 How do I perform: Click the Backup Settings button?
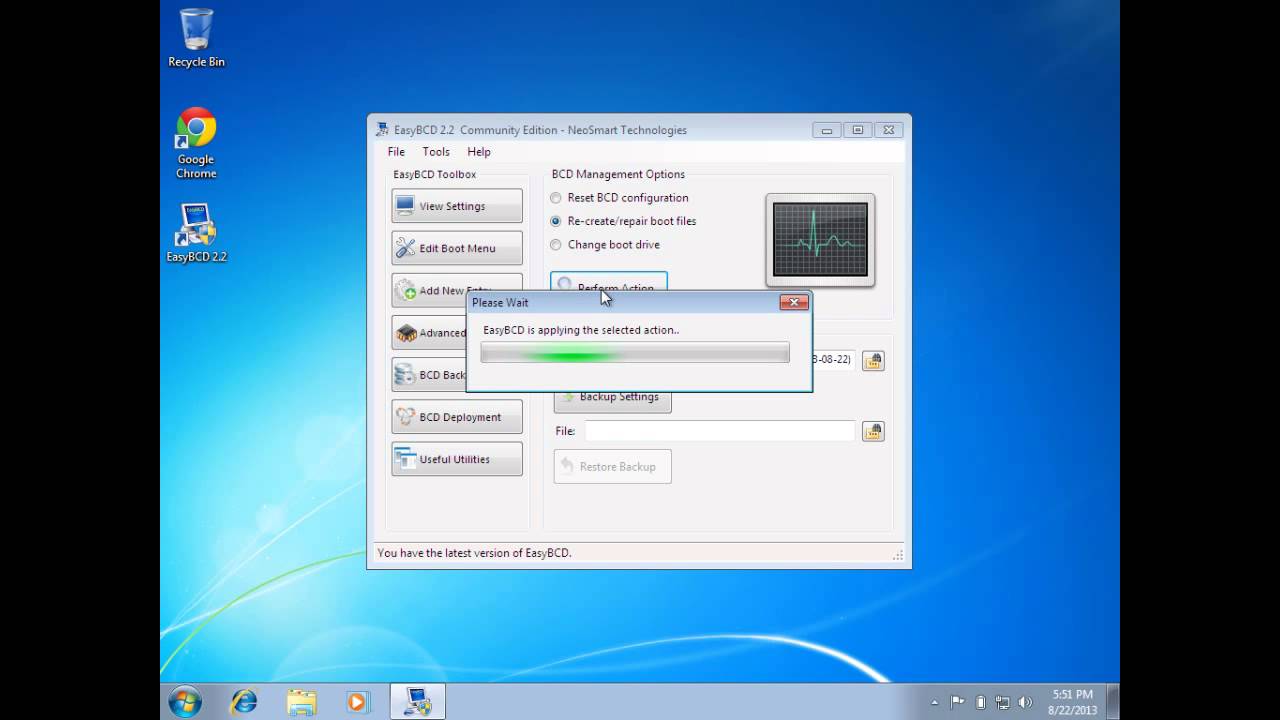613,401
